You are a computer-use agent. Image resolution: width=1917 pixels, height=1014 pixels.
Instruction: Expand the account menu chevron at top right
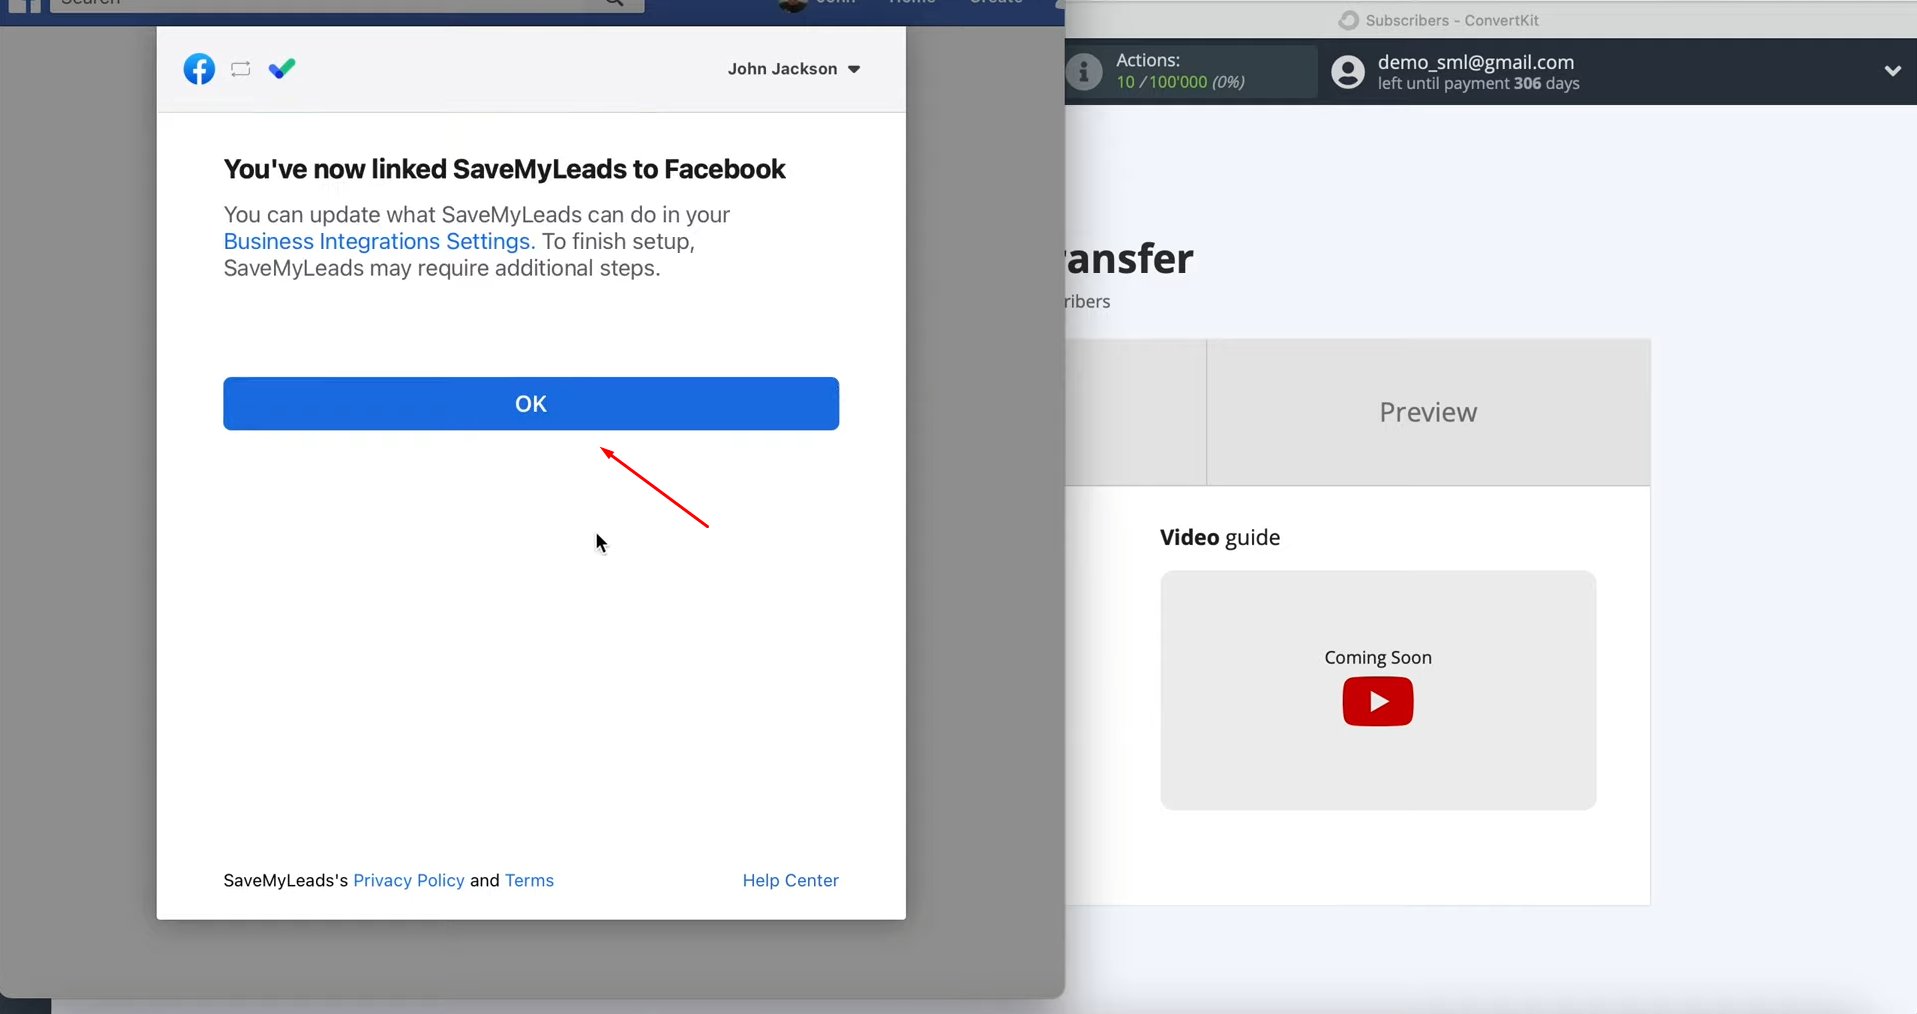[1892, 71]
